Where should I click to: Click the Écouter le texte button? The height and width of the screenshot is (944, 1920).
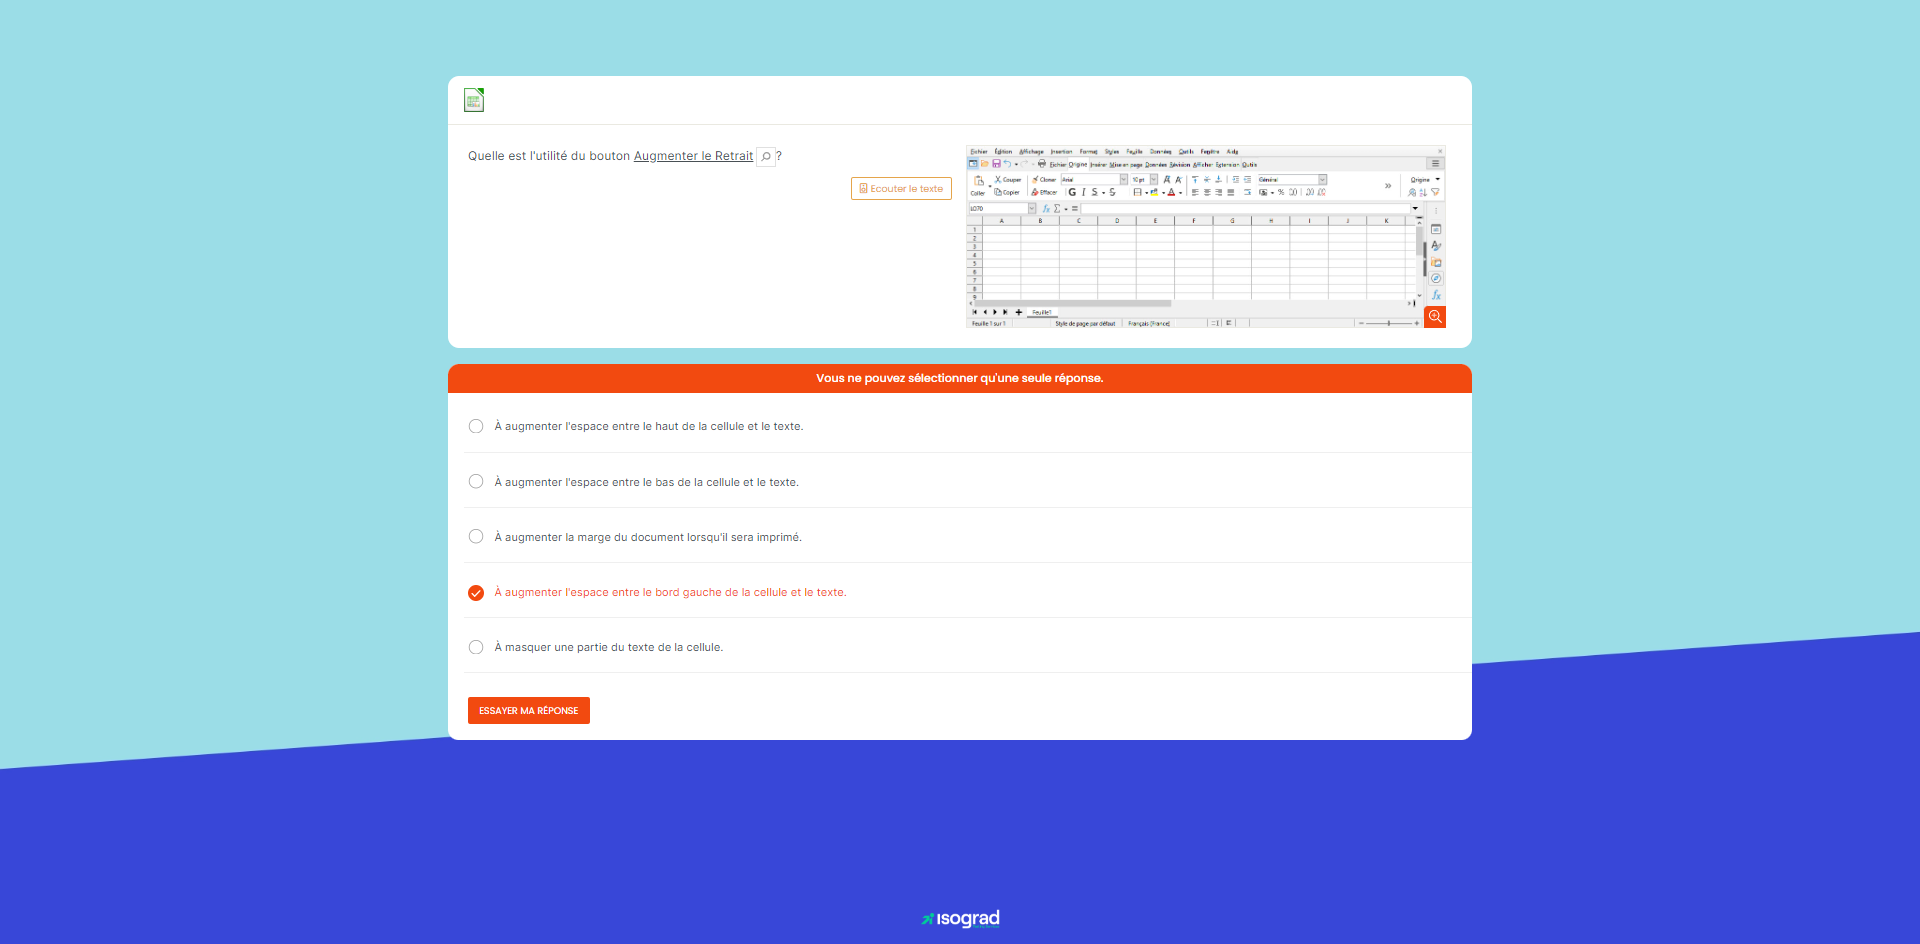[900, 188]
